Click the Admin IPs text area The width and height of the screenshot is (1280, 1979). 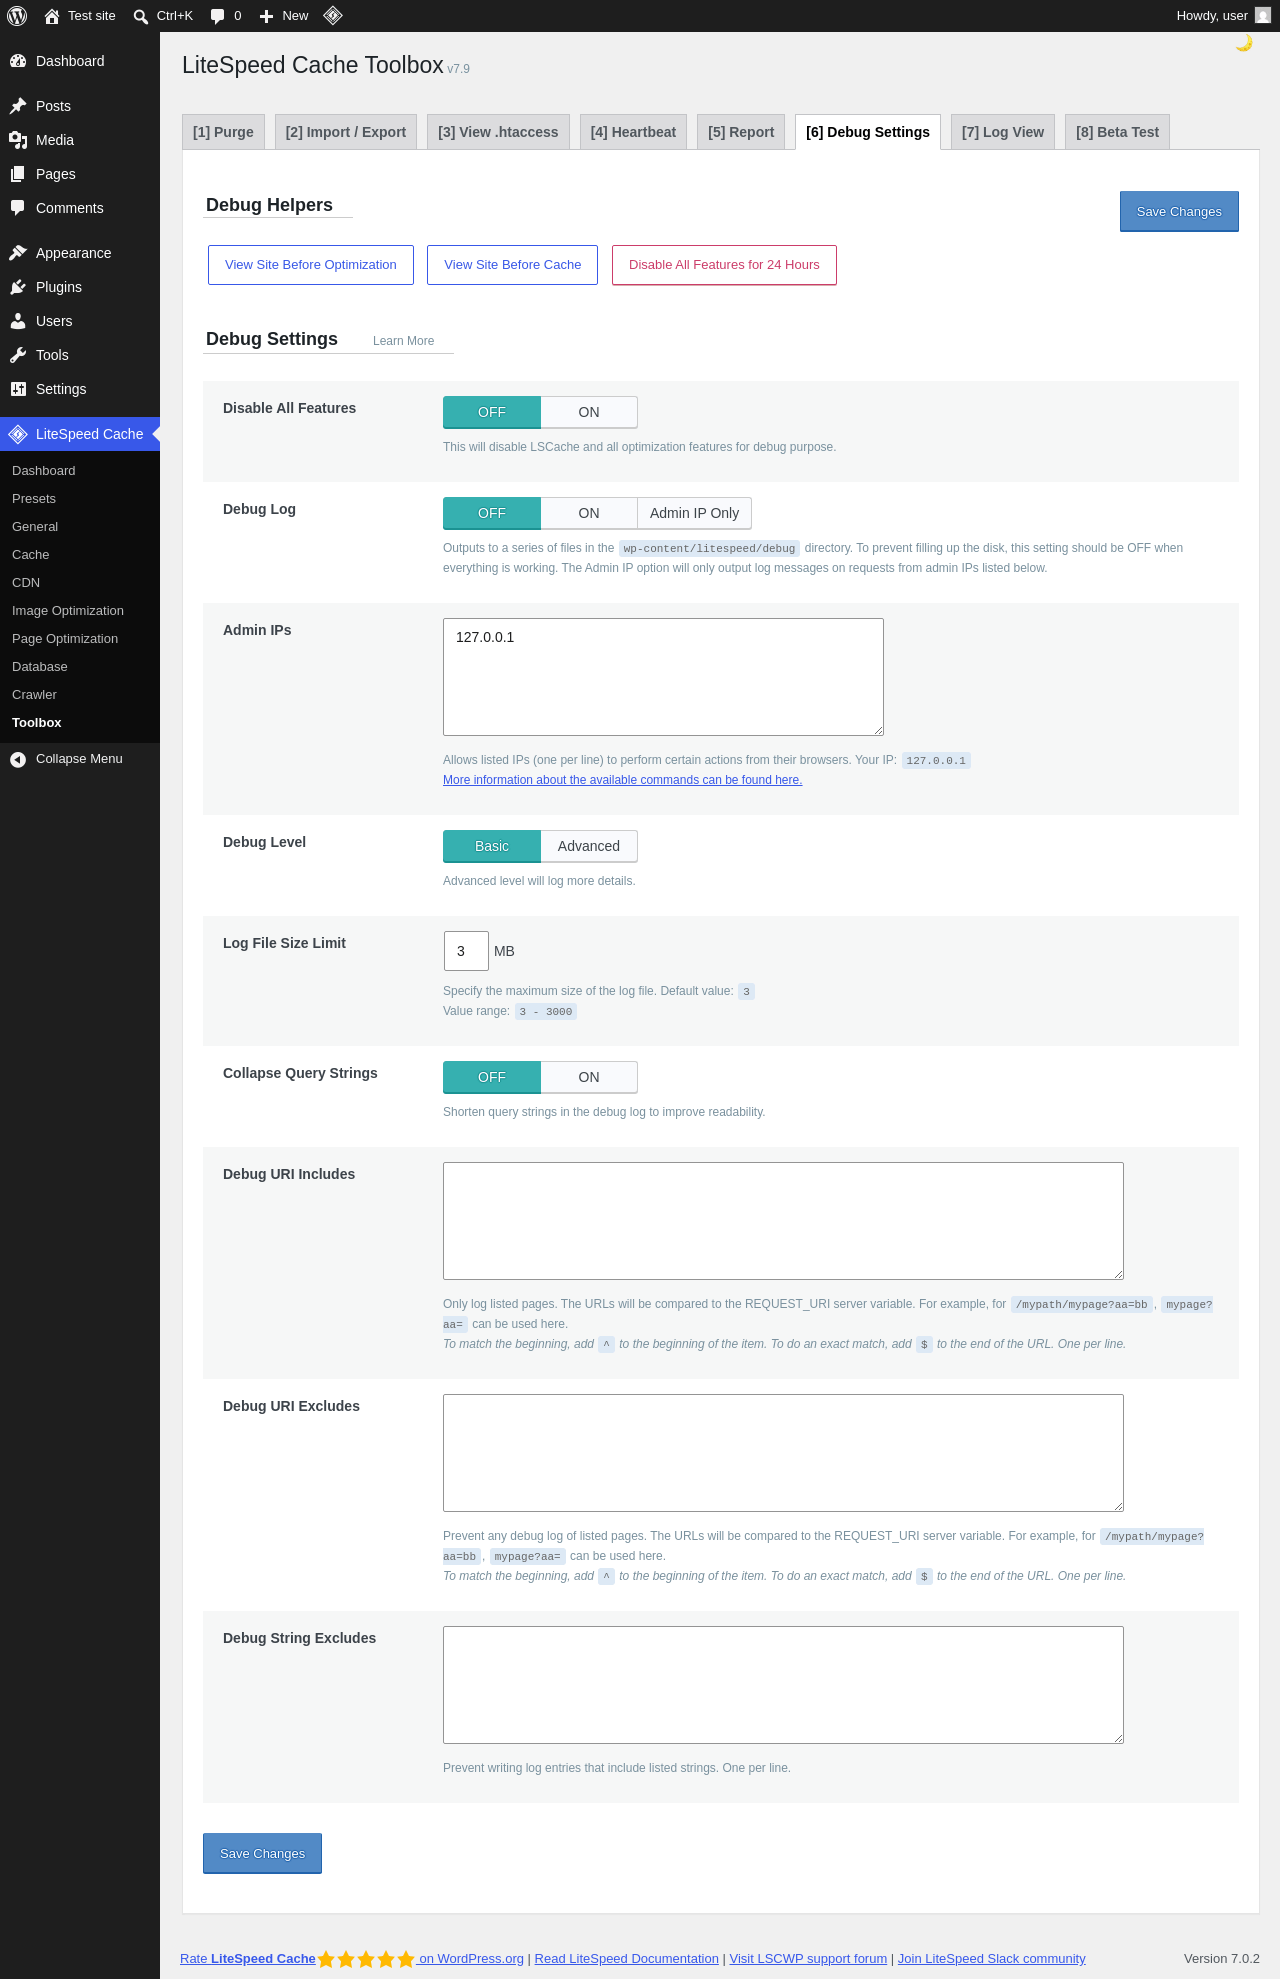point(663,677)
